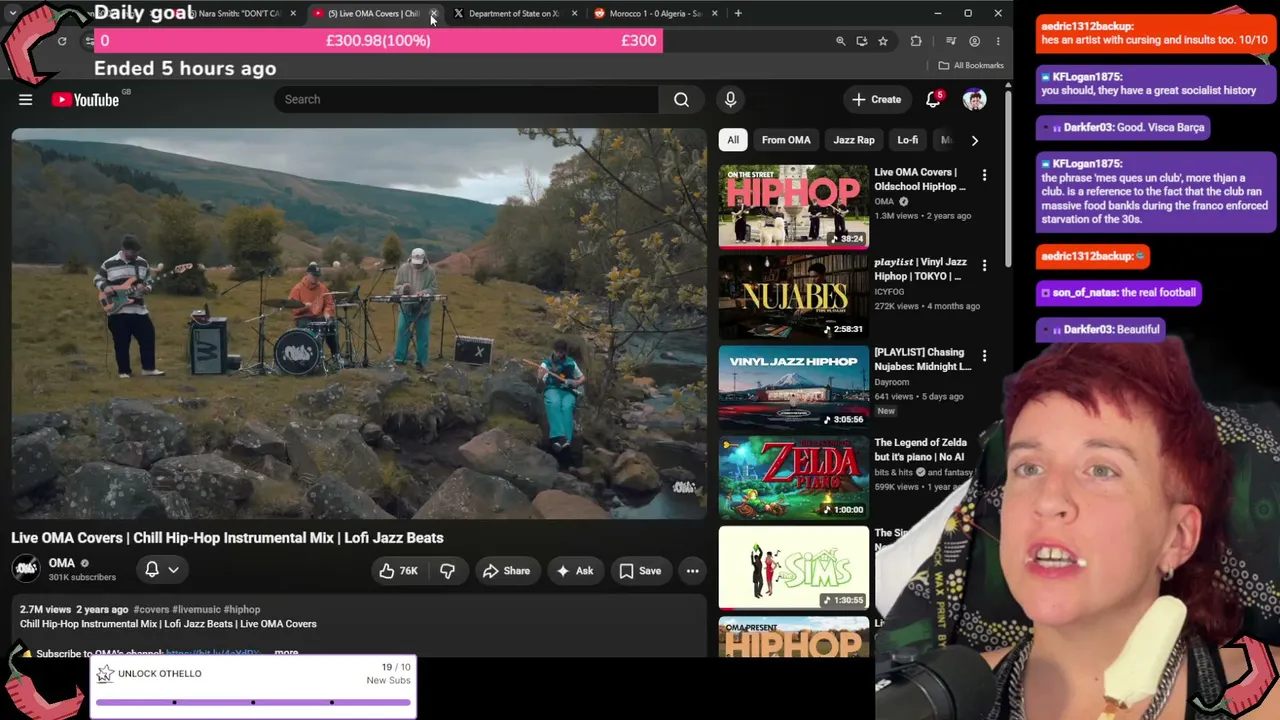Open the Sims video thumbnail

tap(794, 567)
